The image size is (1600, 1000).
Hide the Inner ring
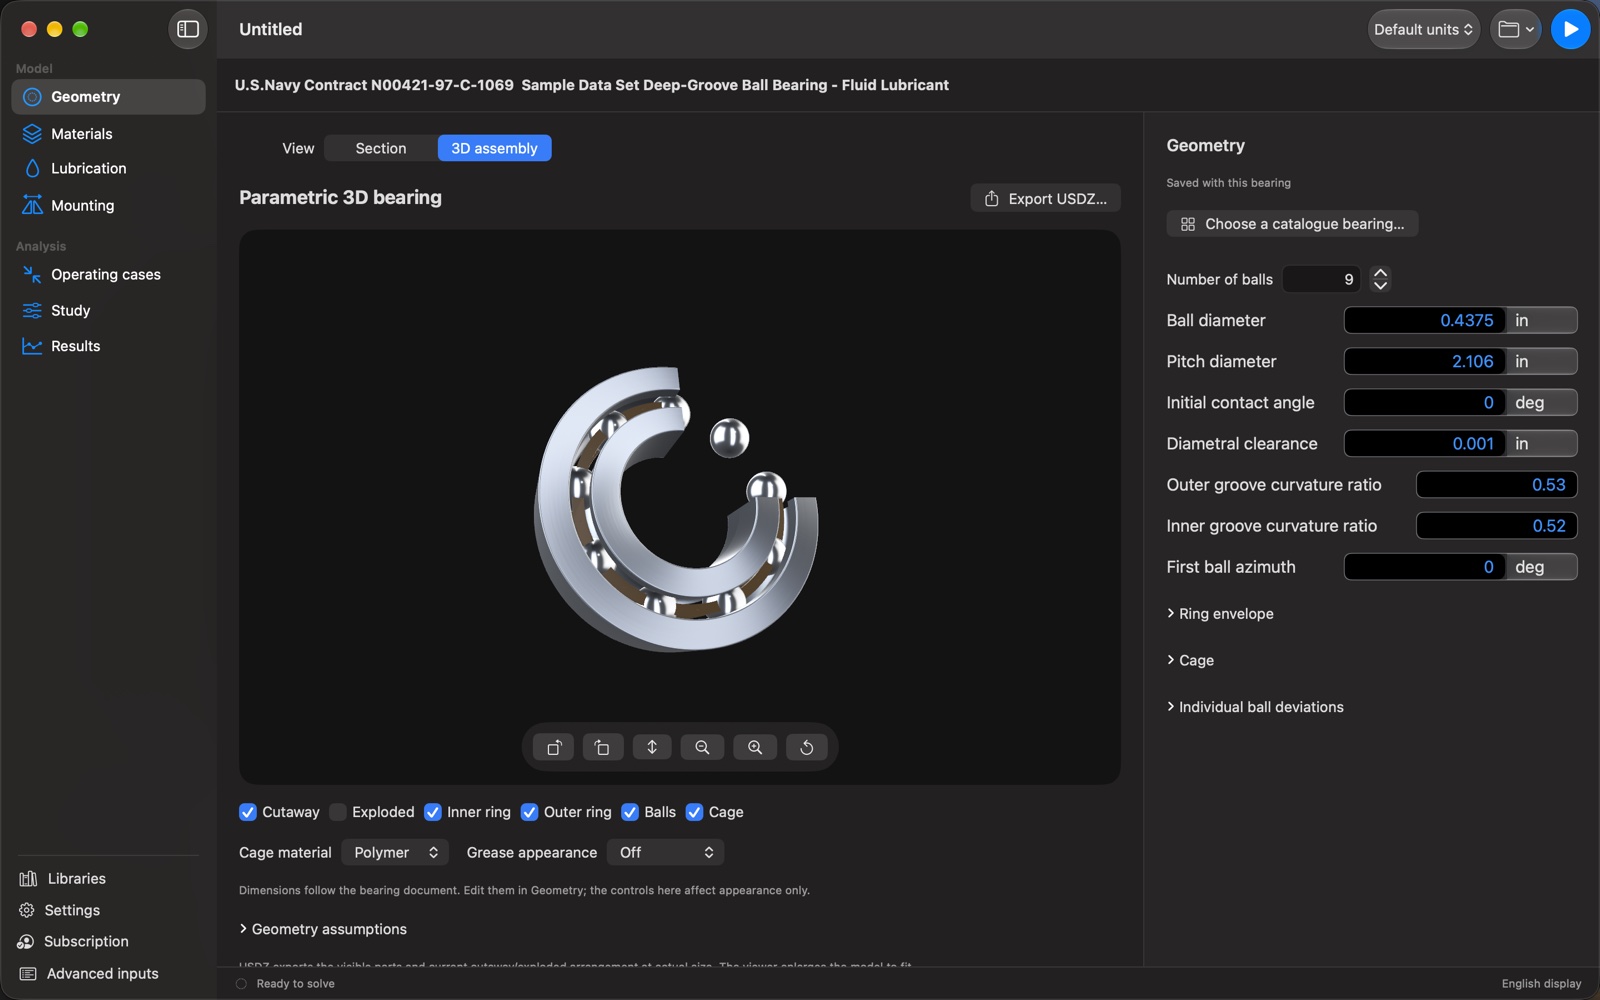[x=433, y=812]
